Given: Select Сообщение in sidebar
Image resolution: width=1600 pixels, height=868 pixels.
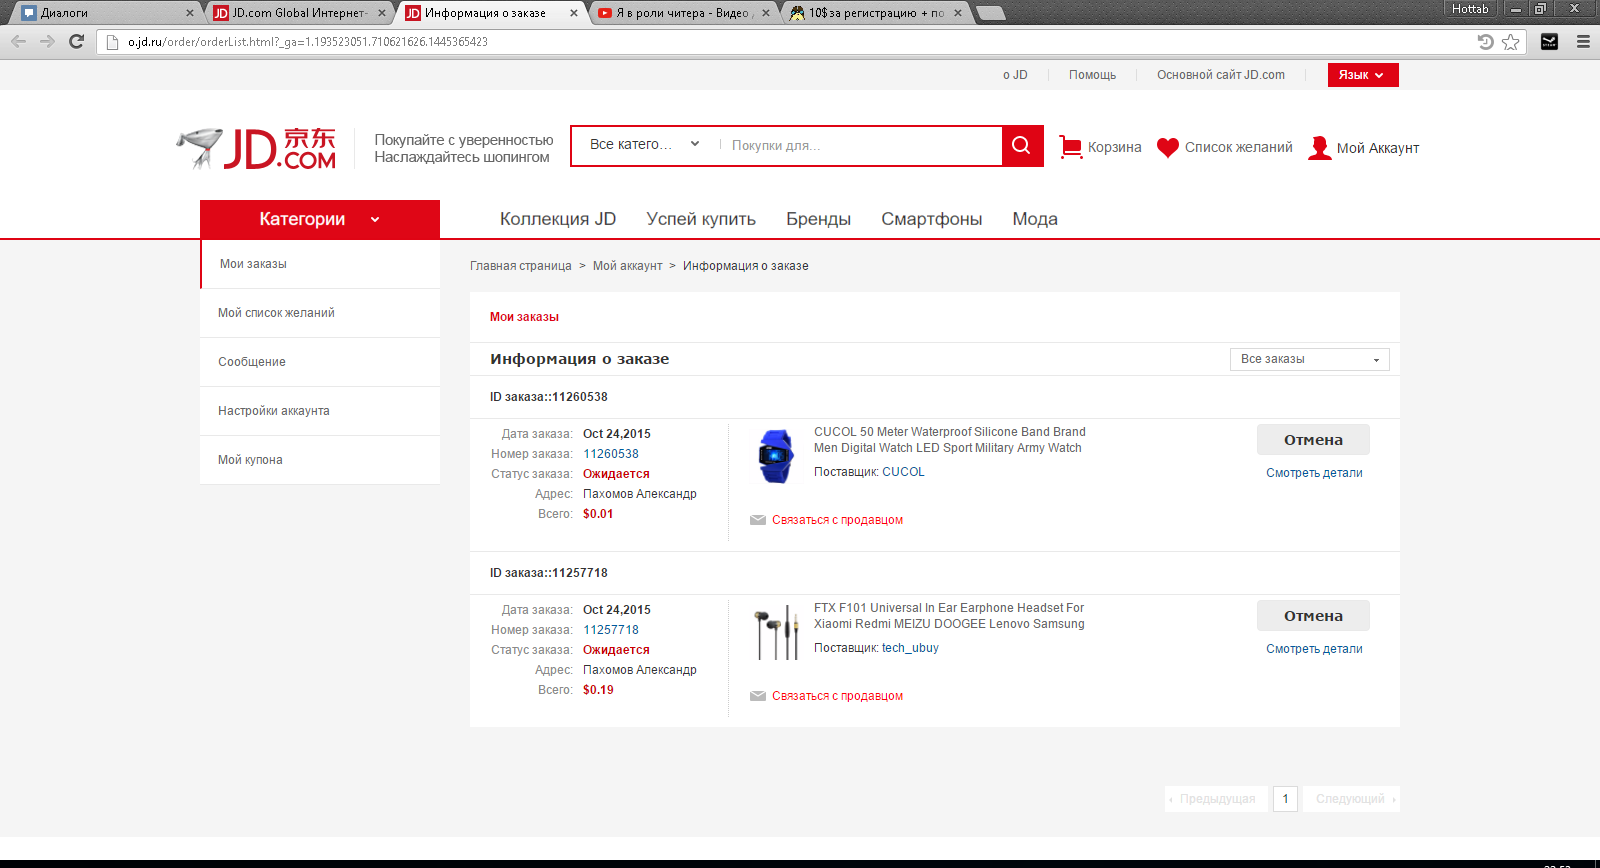Looking at the screenshot, I should point(320,362).
